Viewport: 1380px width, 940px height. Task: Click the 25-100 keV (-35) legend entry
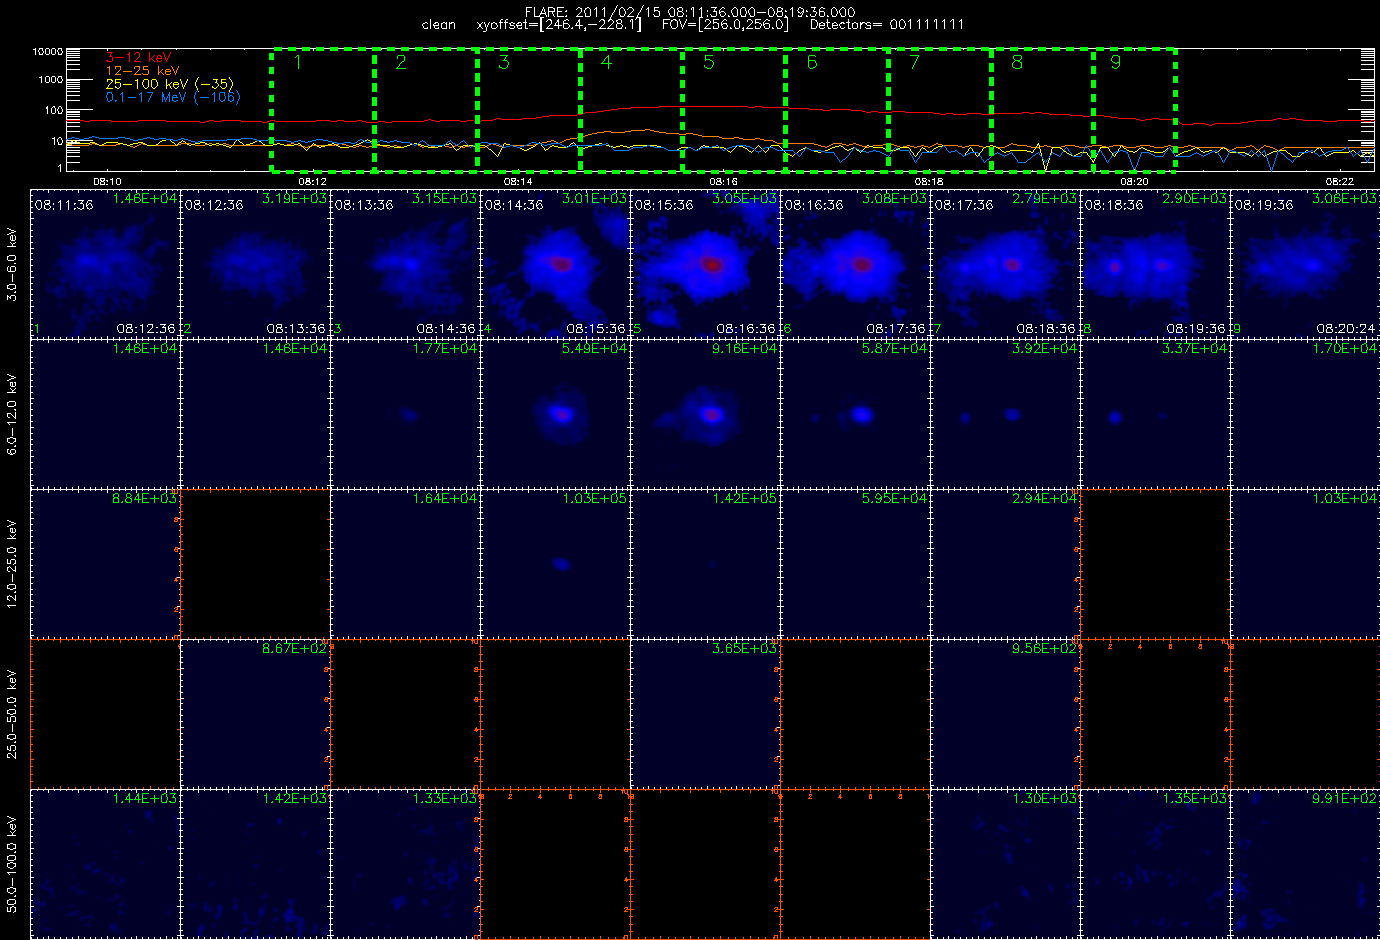(x=169, y=84)
